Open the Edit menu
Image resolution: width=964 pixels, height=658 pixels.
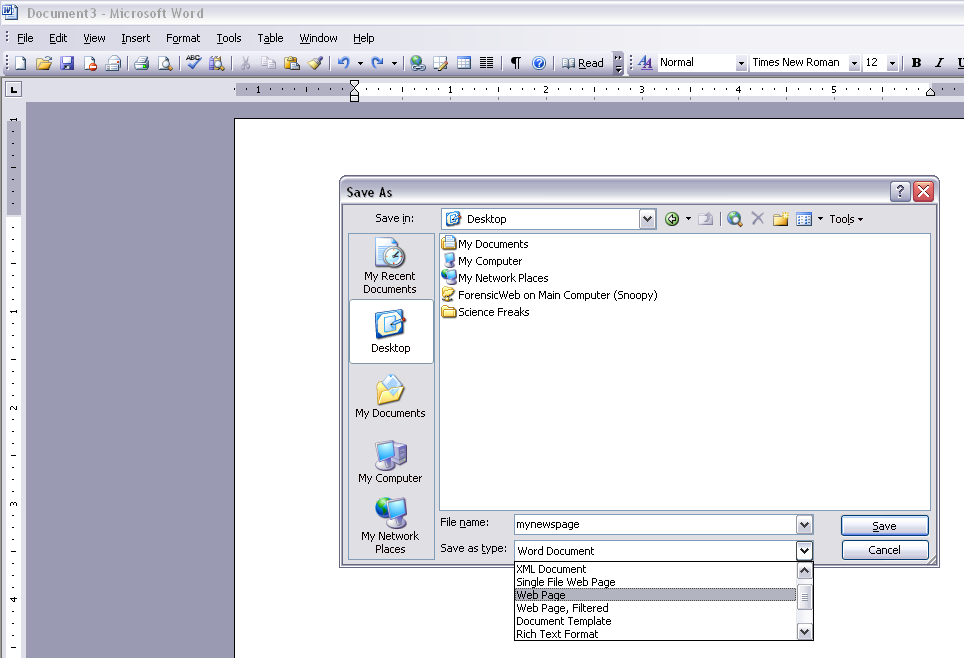click(58, 38)
